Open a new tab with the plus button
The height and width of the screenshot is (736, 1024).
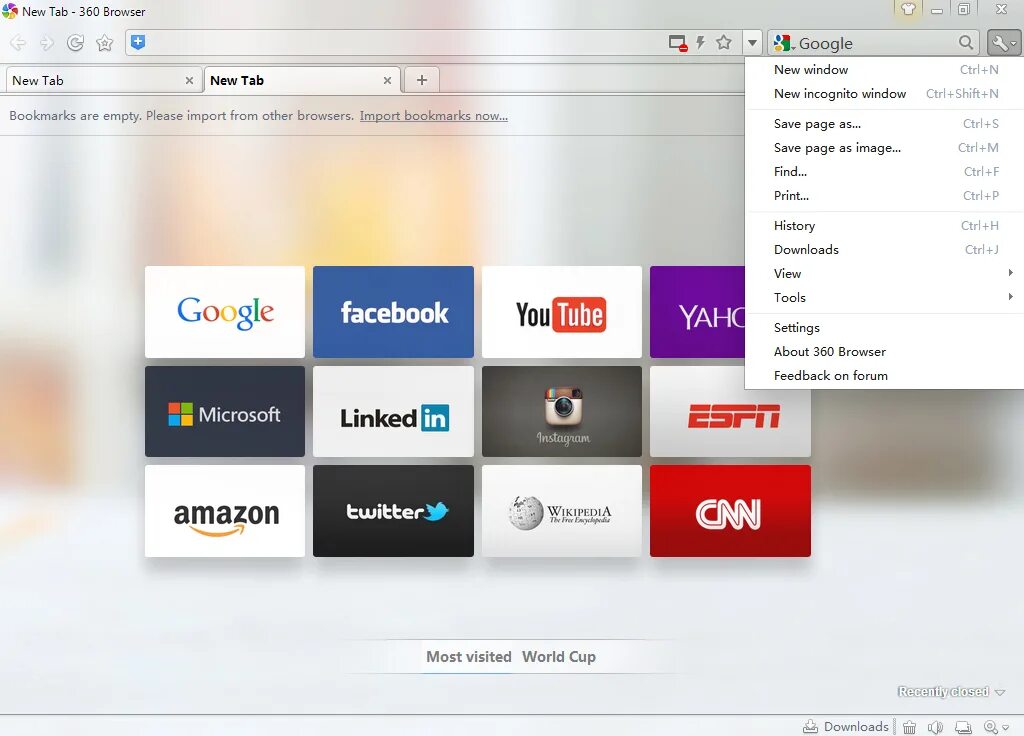click(422, 80)
